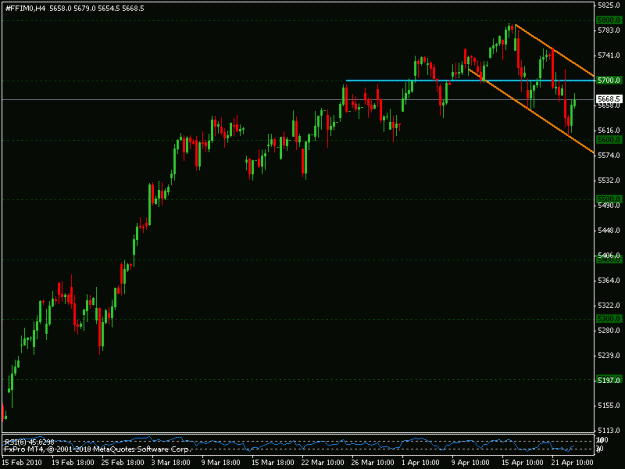The height and width of the screenshot is (469, 625).
Task: Click the green 5197.0 level label
Action: point(609,380)
